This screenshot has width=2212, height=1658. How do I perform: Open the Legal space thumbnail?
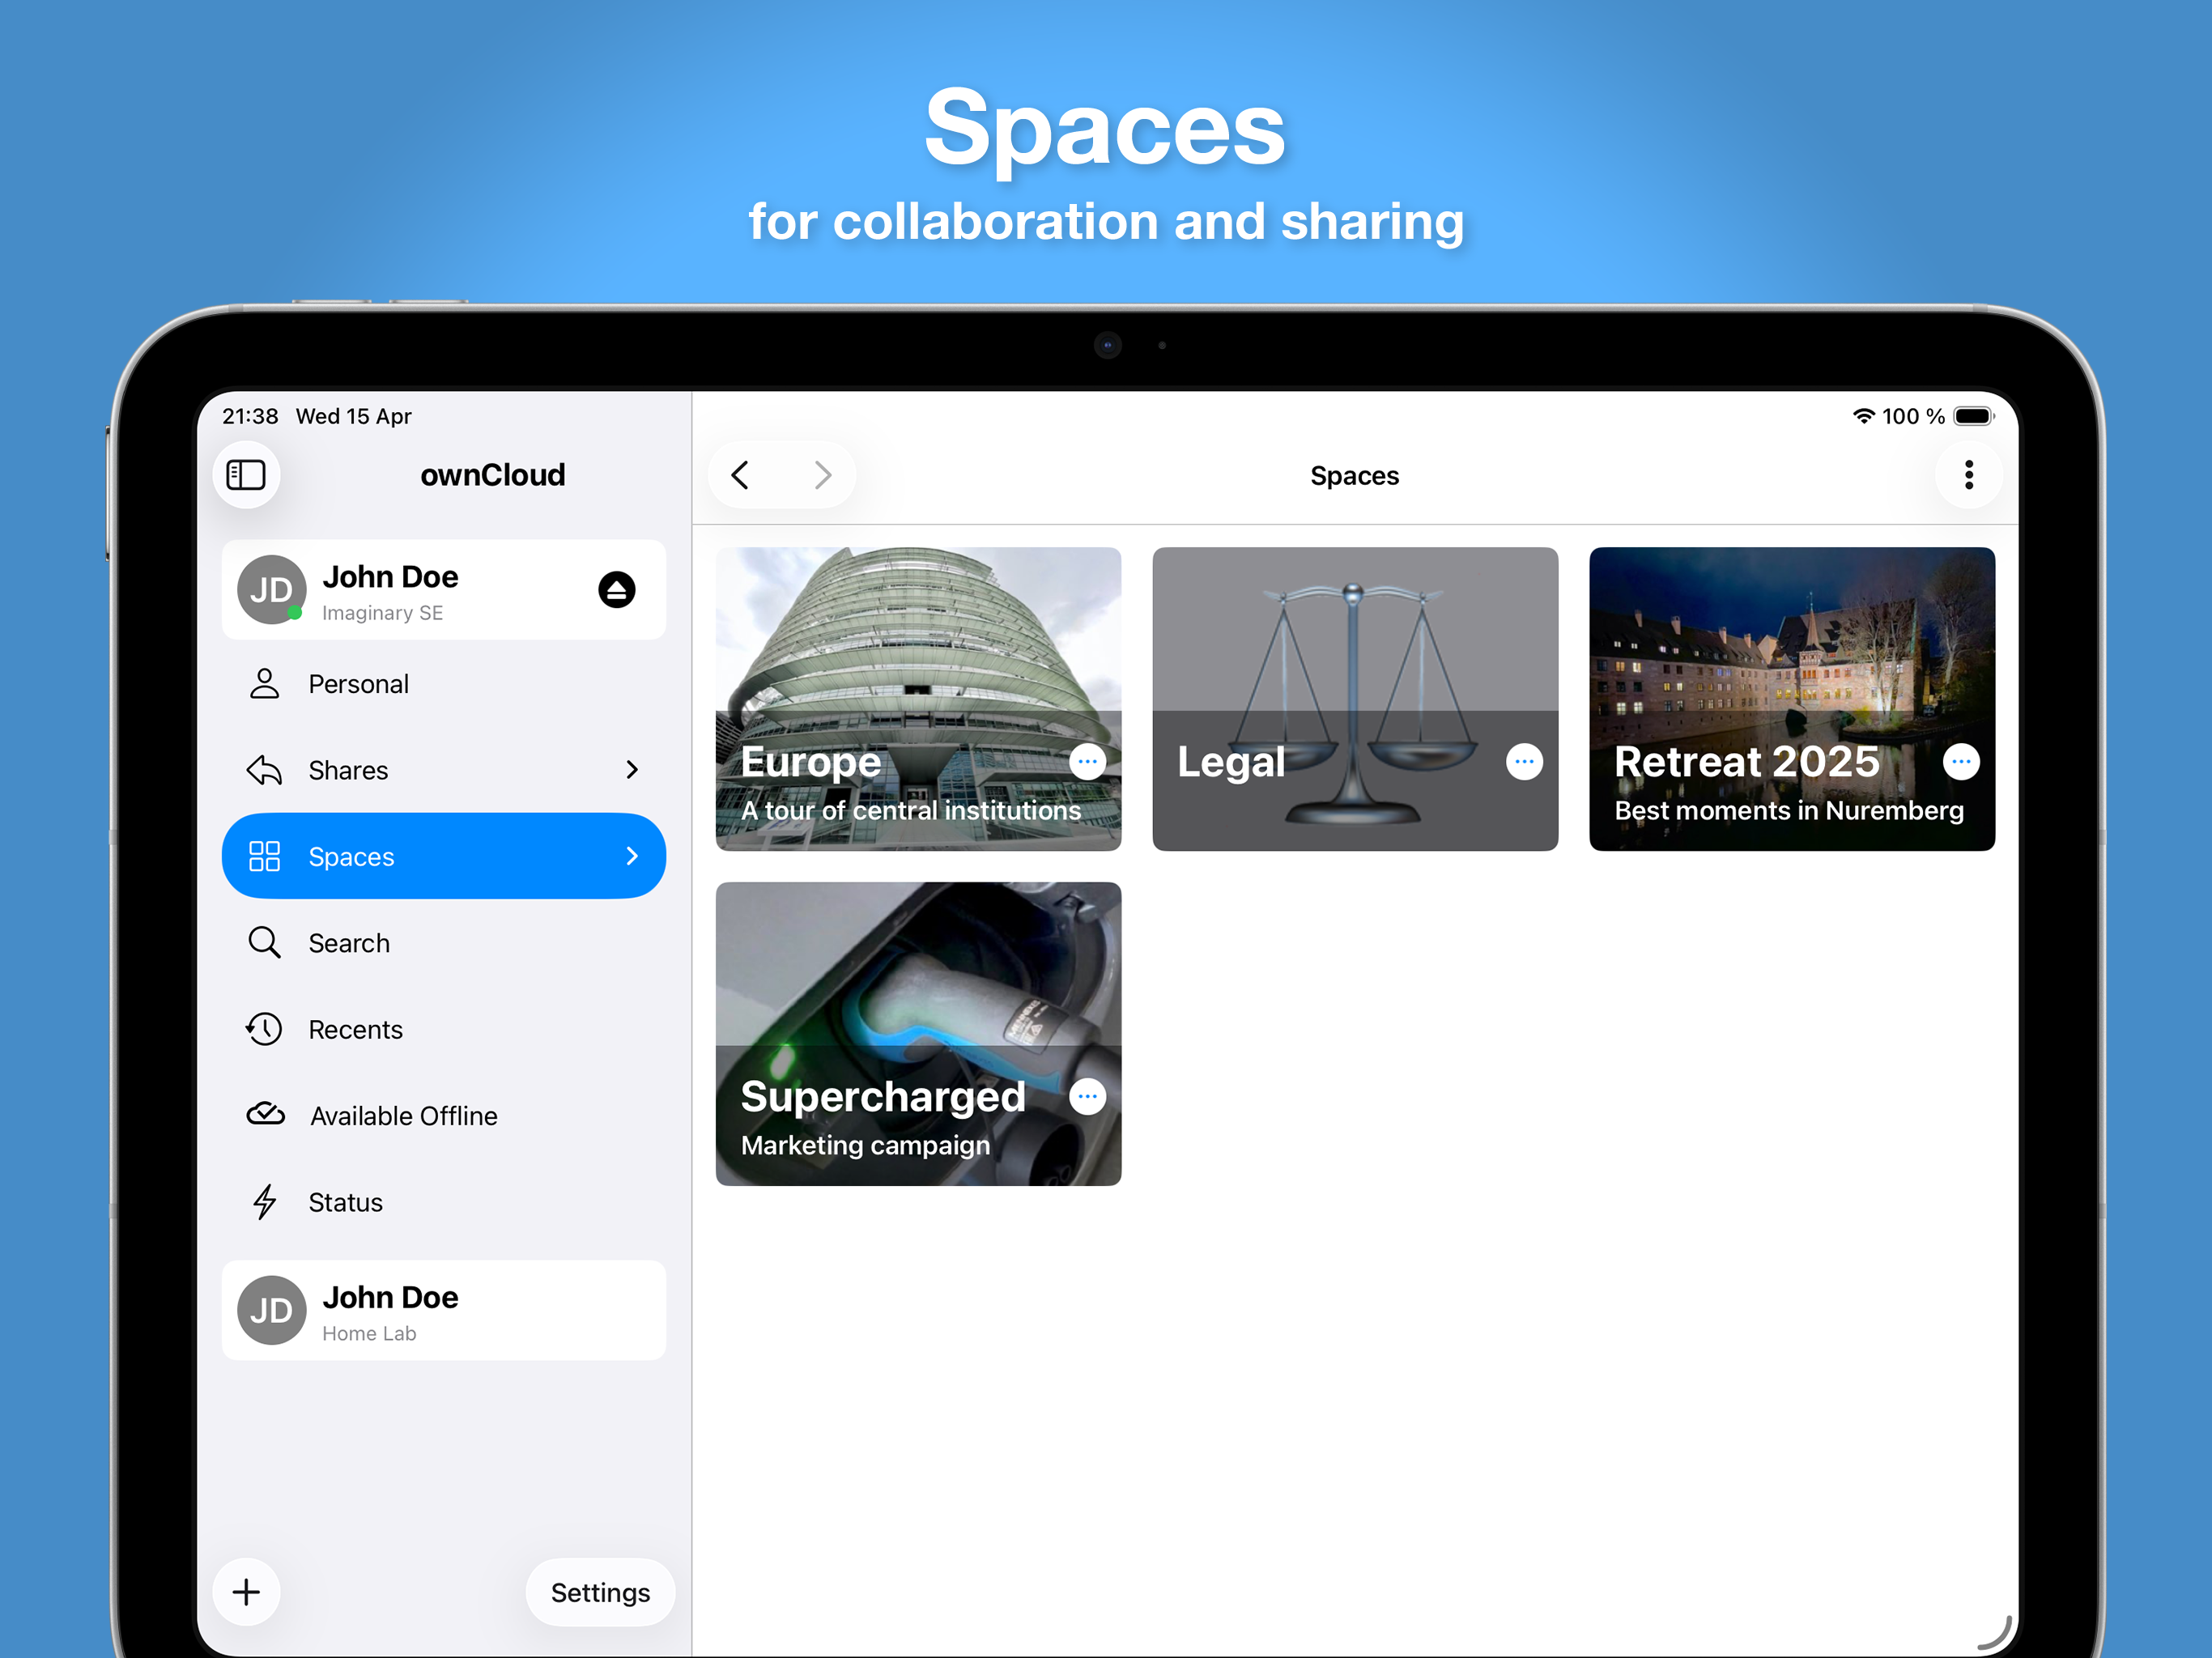[x=1355, y=699]
